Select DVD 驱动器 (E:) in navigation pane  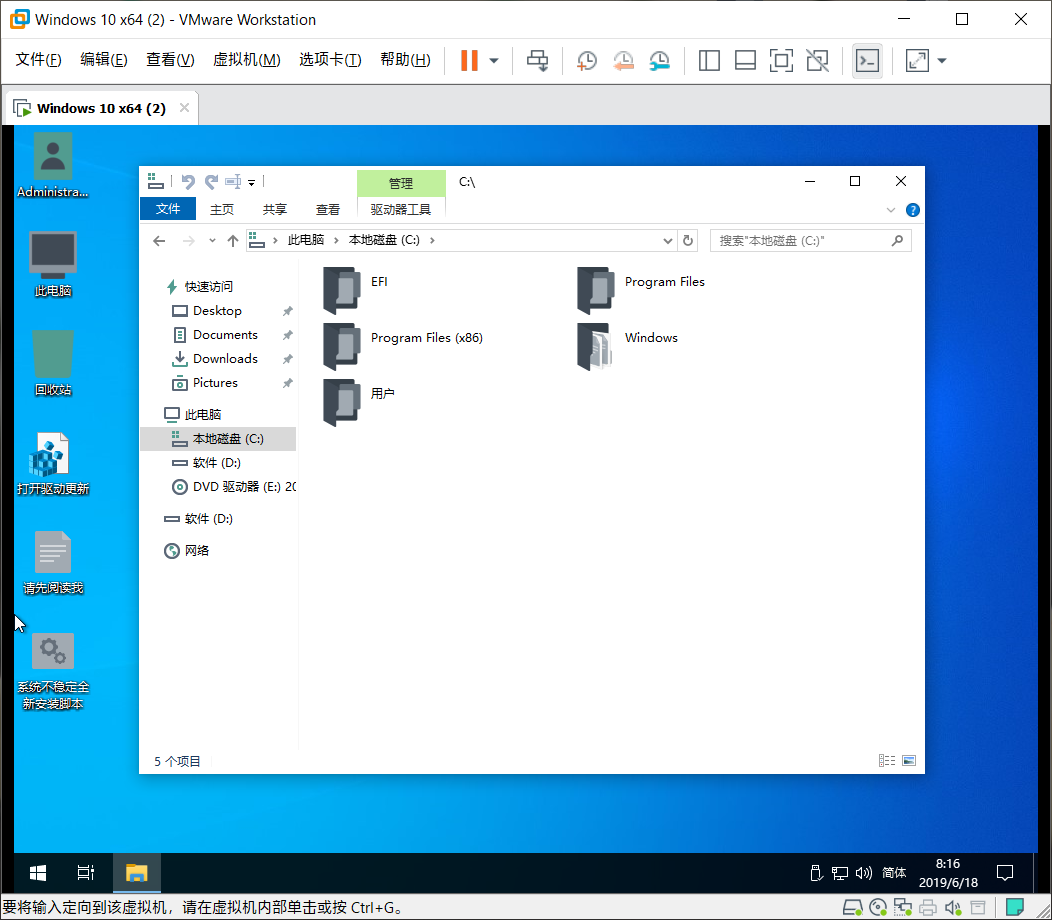(233, 487)
